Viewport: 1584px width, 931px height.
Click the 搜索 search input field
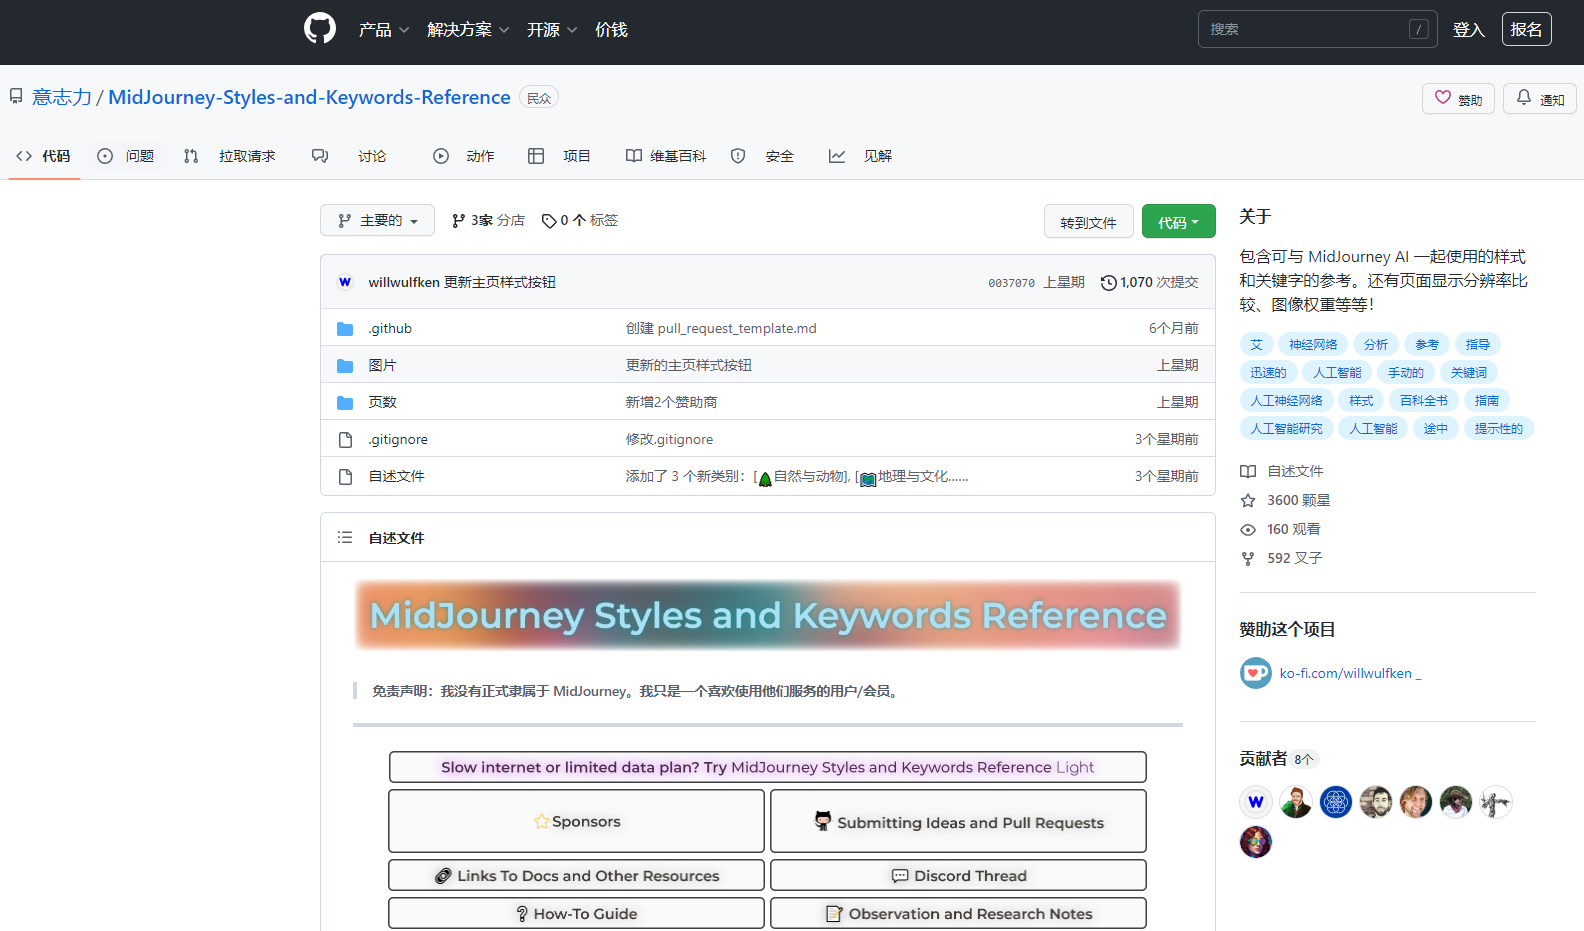(1305, 29)
